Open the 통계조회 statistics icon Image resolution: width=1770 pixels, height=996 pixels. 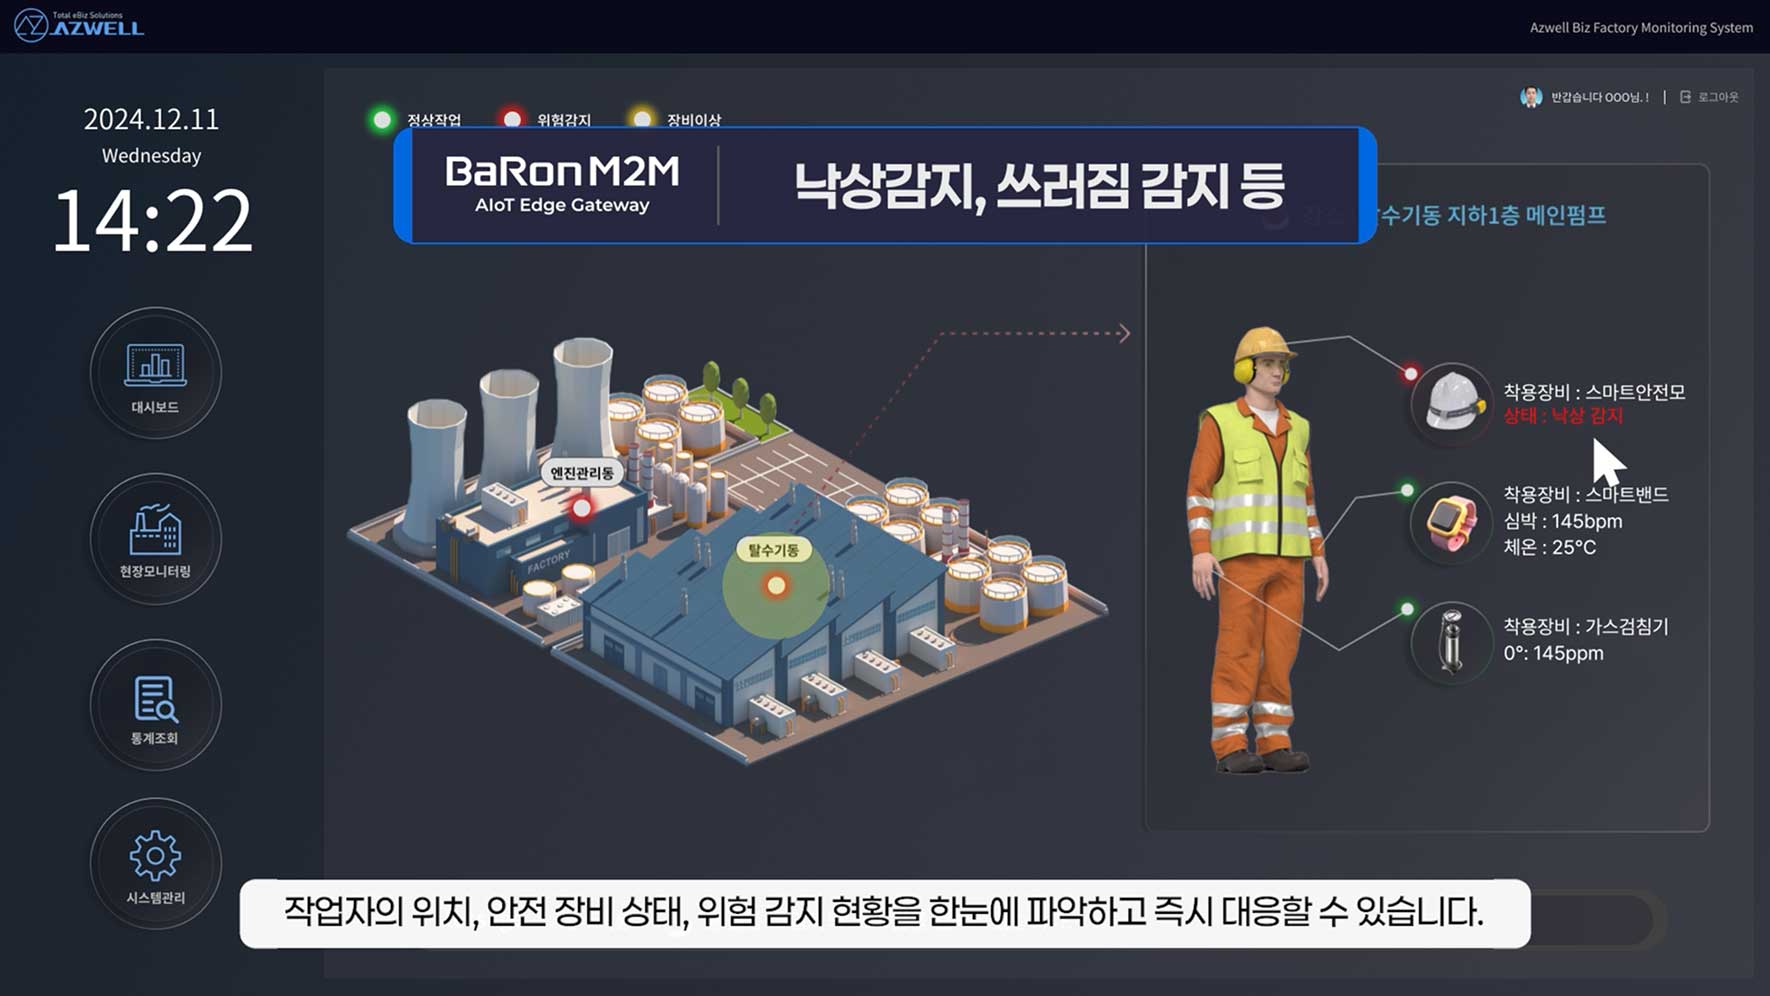(x=155, y=704)
